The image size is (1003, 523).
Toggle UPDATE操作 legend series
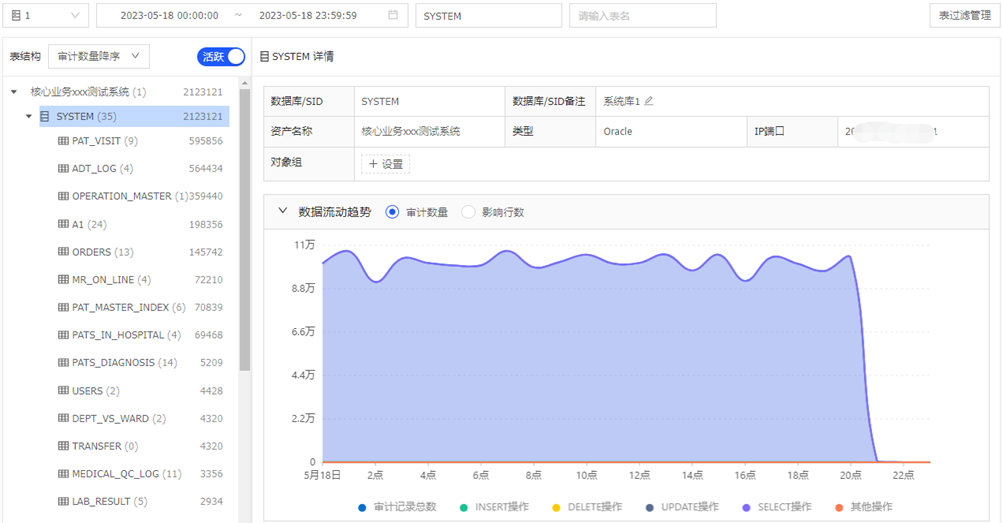coord(682,507)
